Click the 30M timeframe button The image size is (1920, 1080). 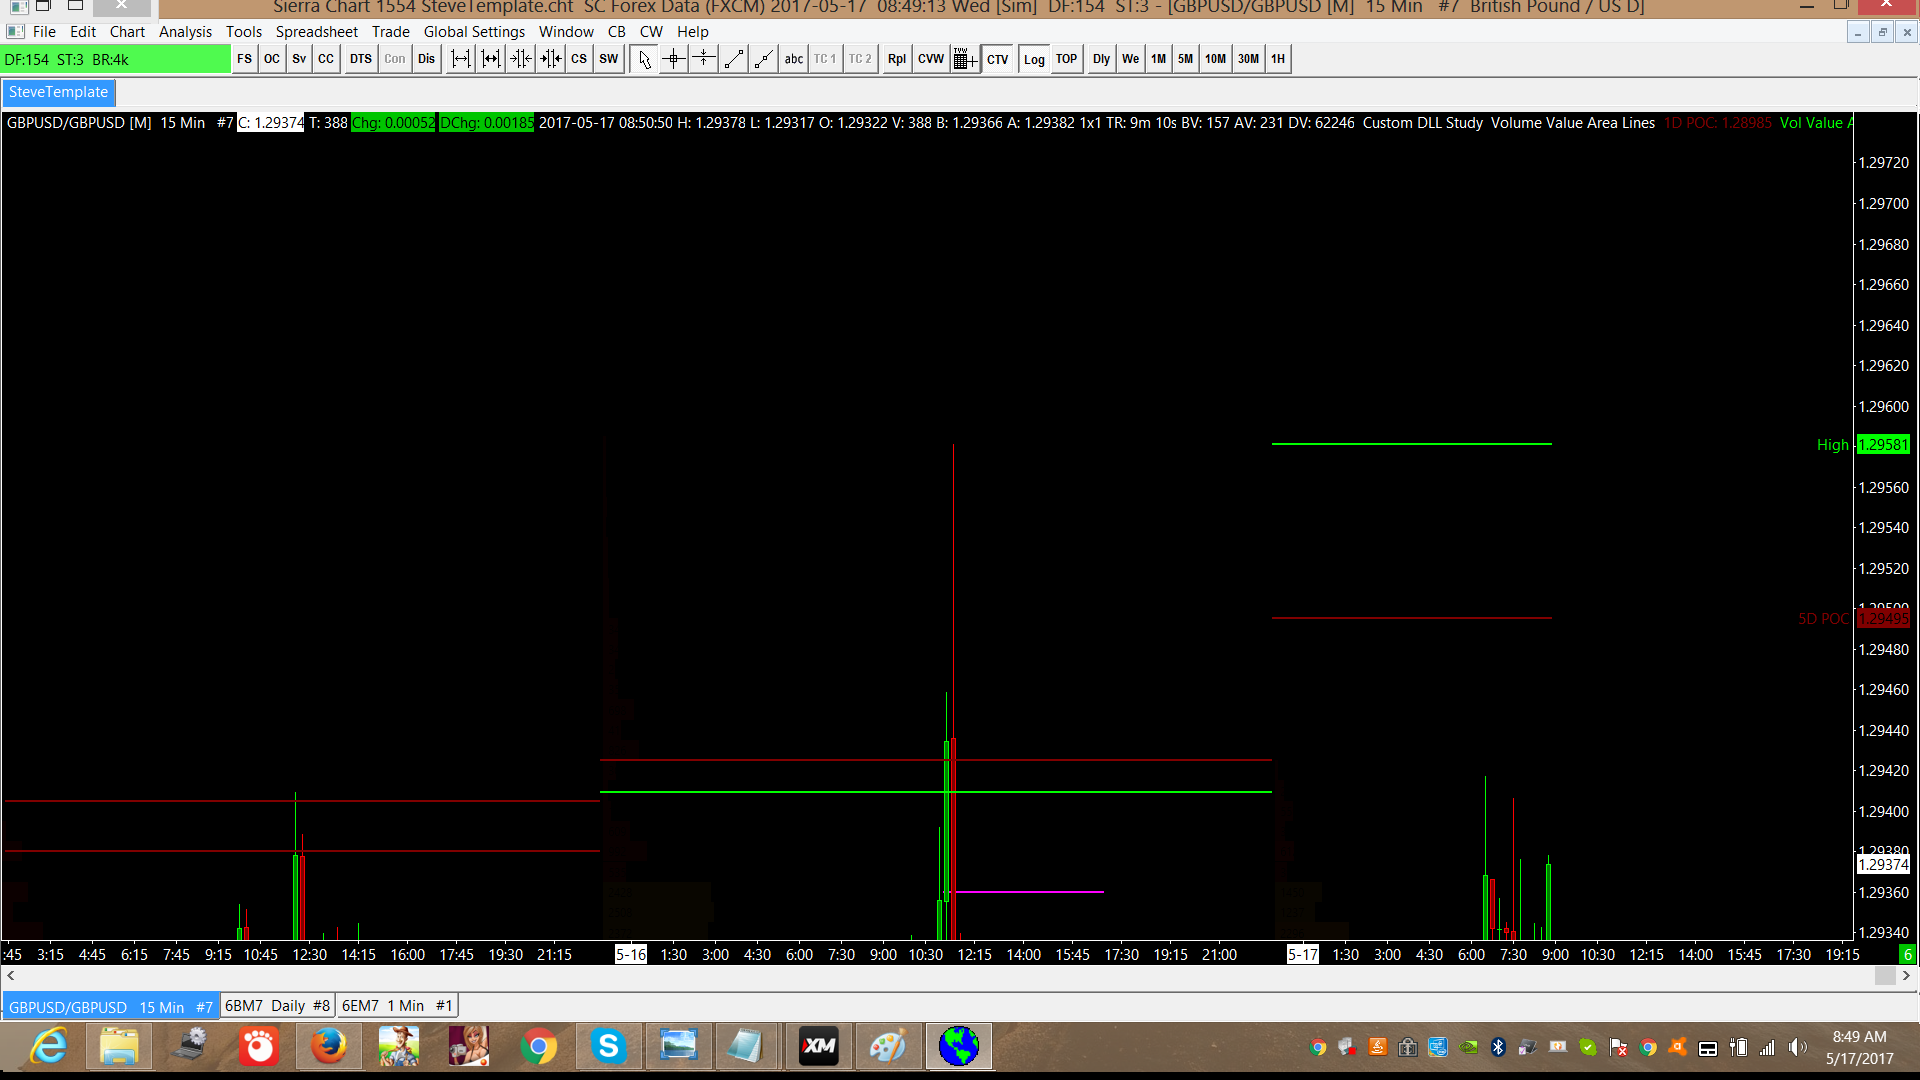(x=1248, y=59)
